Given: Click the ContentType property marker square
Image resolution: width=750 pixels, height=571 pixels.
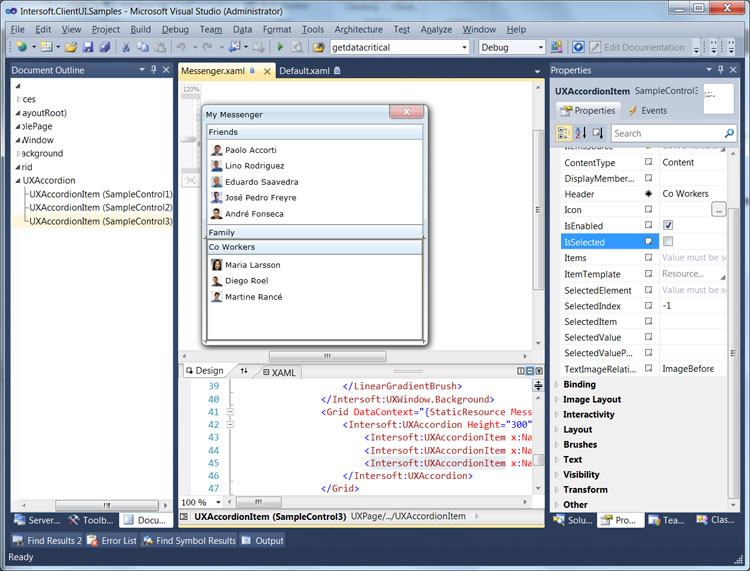Looking at the screenshot, I should (649, 162).
